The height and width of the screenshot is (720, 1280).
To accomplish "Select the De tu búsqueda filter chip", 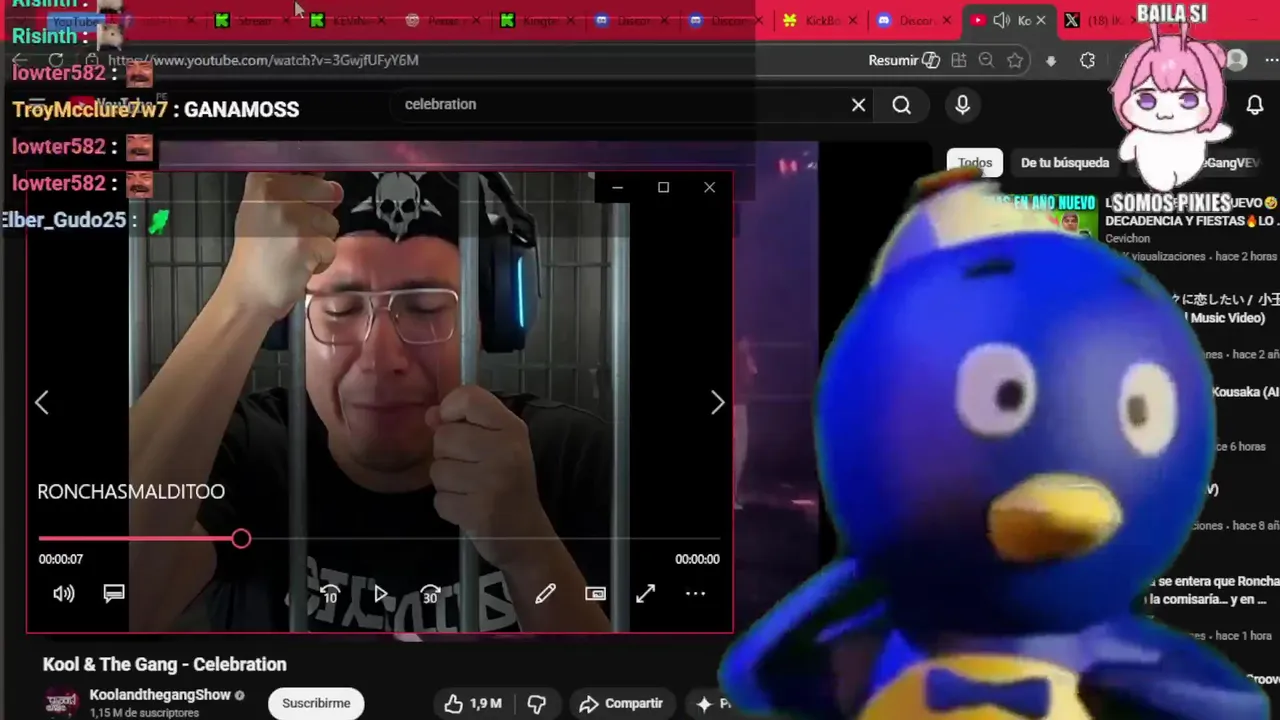I will pyautogui.click(x=1065, y=162).
